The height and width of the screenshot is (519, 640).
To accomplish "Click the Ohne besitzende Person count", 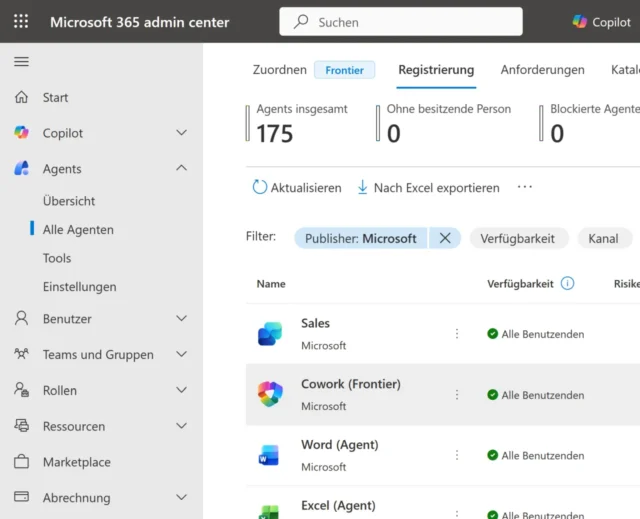I will click(393, 133).
